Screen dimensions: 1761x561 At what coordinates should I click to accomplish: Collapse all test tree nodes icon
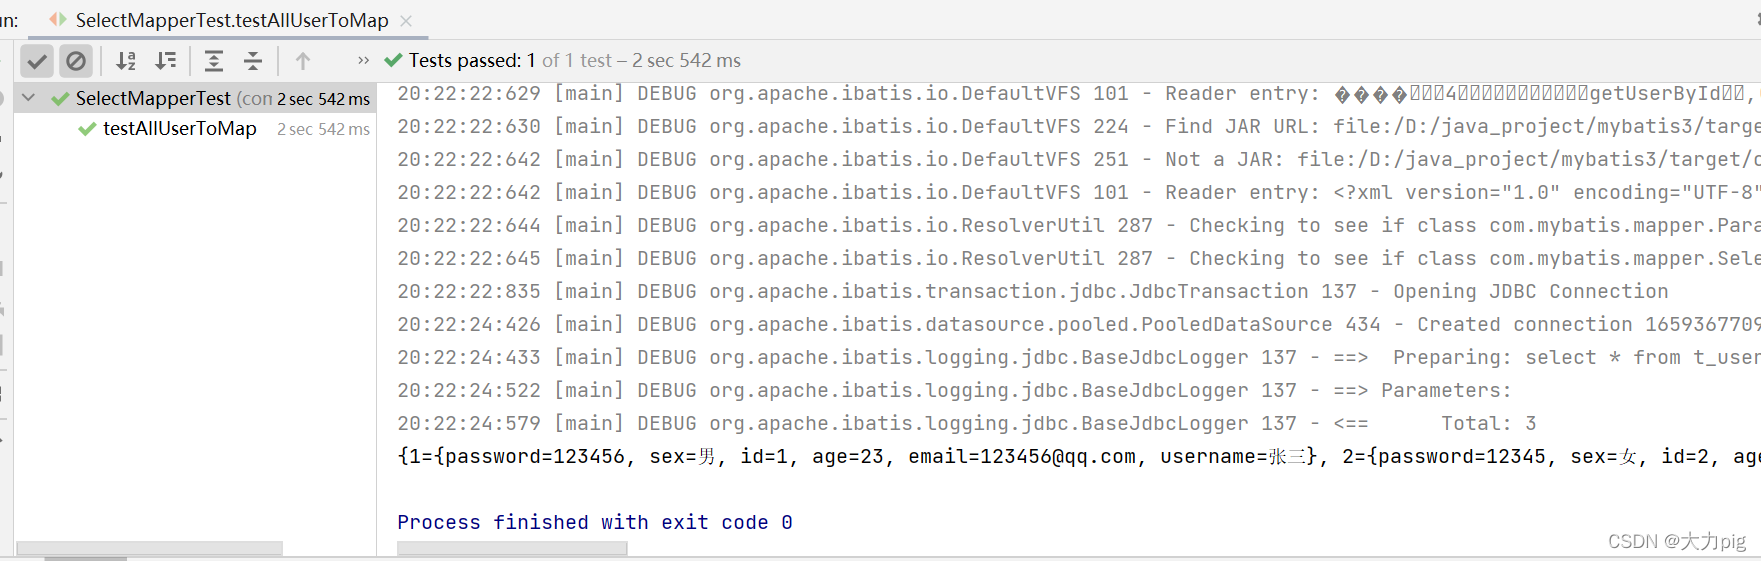(253, 61)
